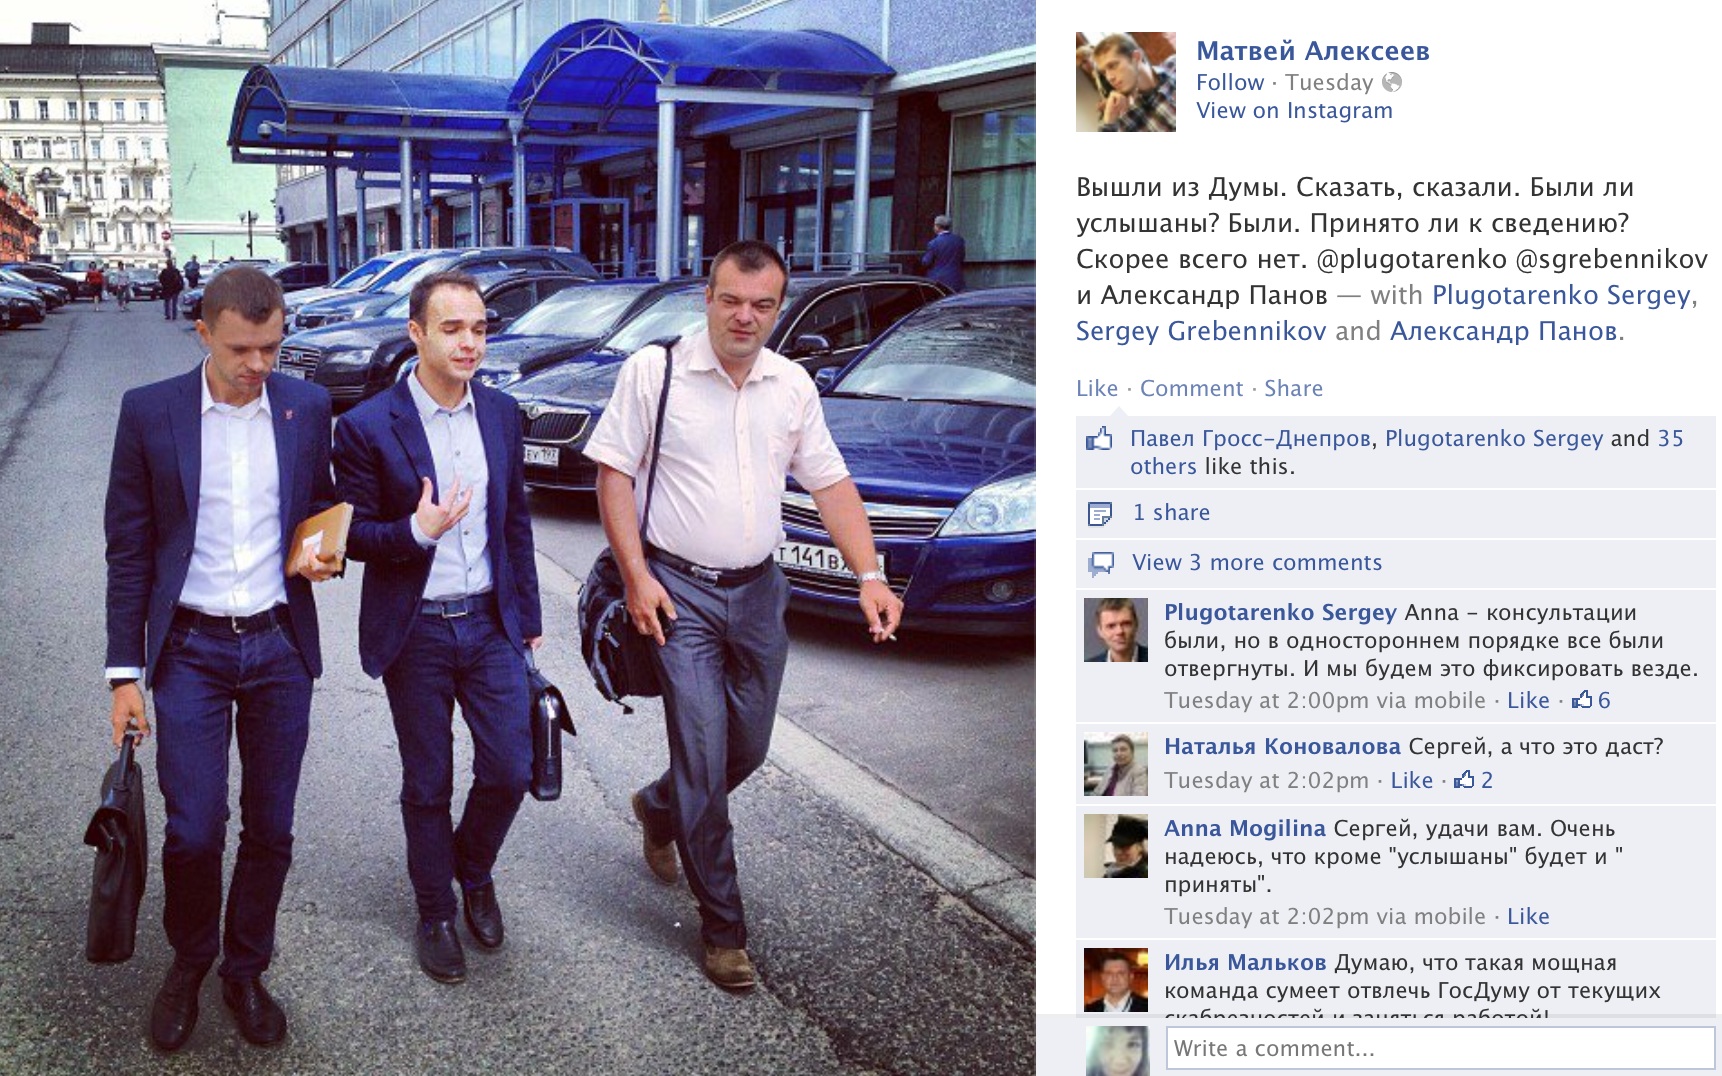This screenshot has width=1722, height=1076.
Task: Open tagged Sergey Grebennikov profile link
Action: tap(1201, 331)
